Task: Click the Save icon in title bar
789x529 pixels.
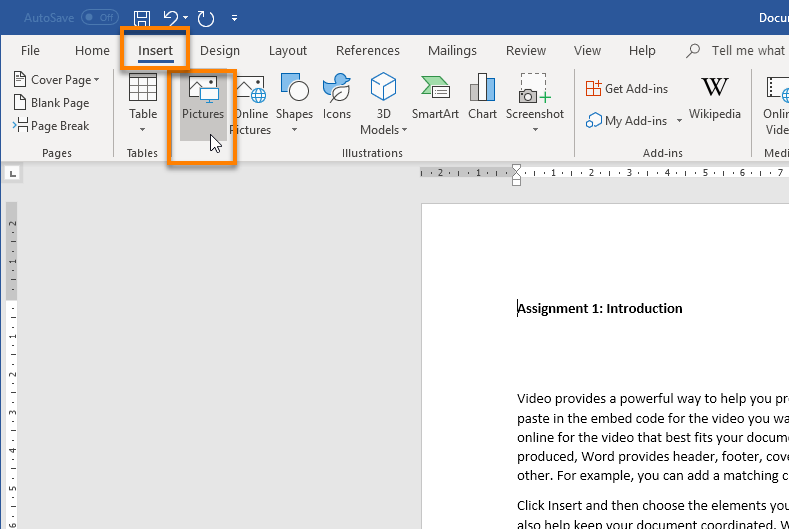Action: point(142,18)
